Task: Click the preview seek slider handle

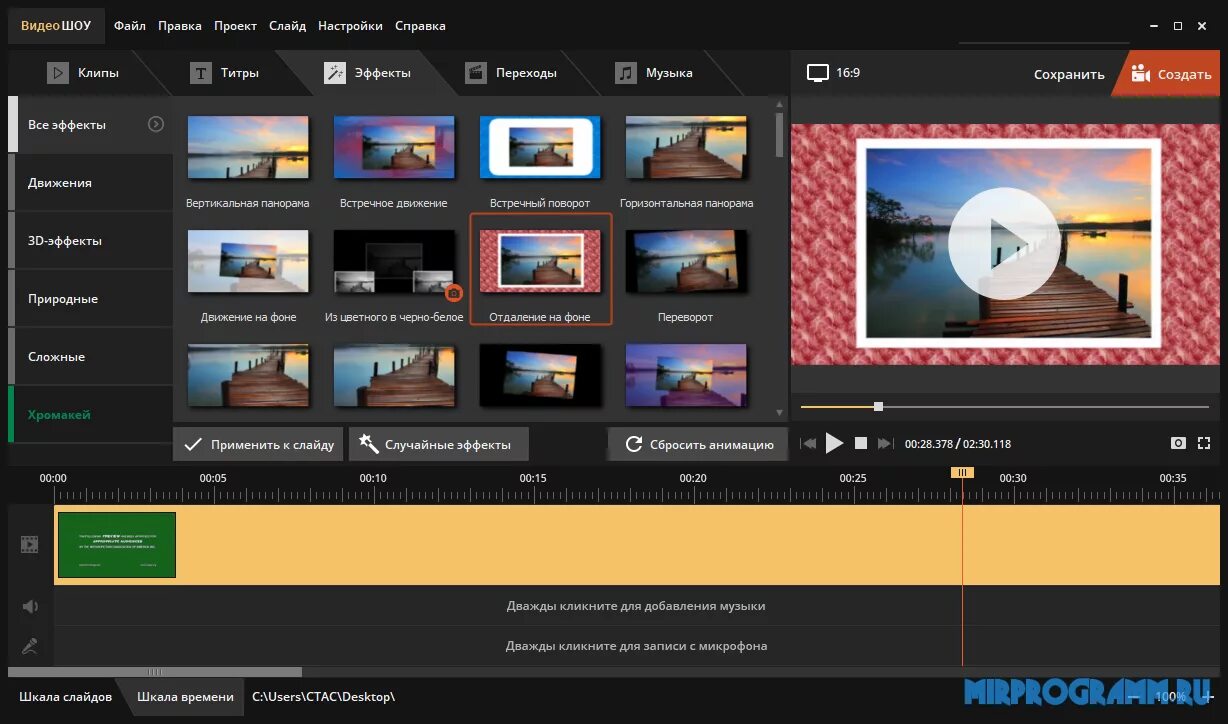Action: [x=878, y=407]
